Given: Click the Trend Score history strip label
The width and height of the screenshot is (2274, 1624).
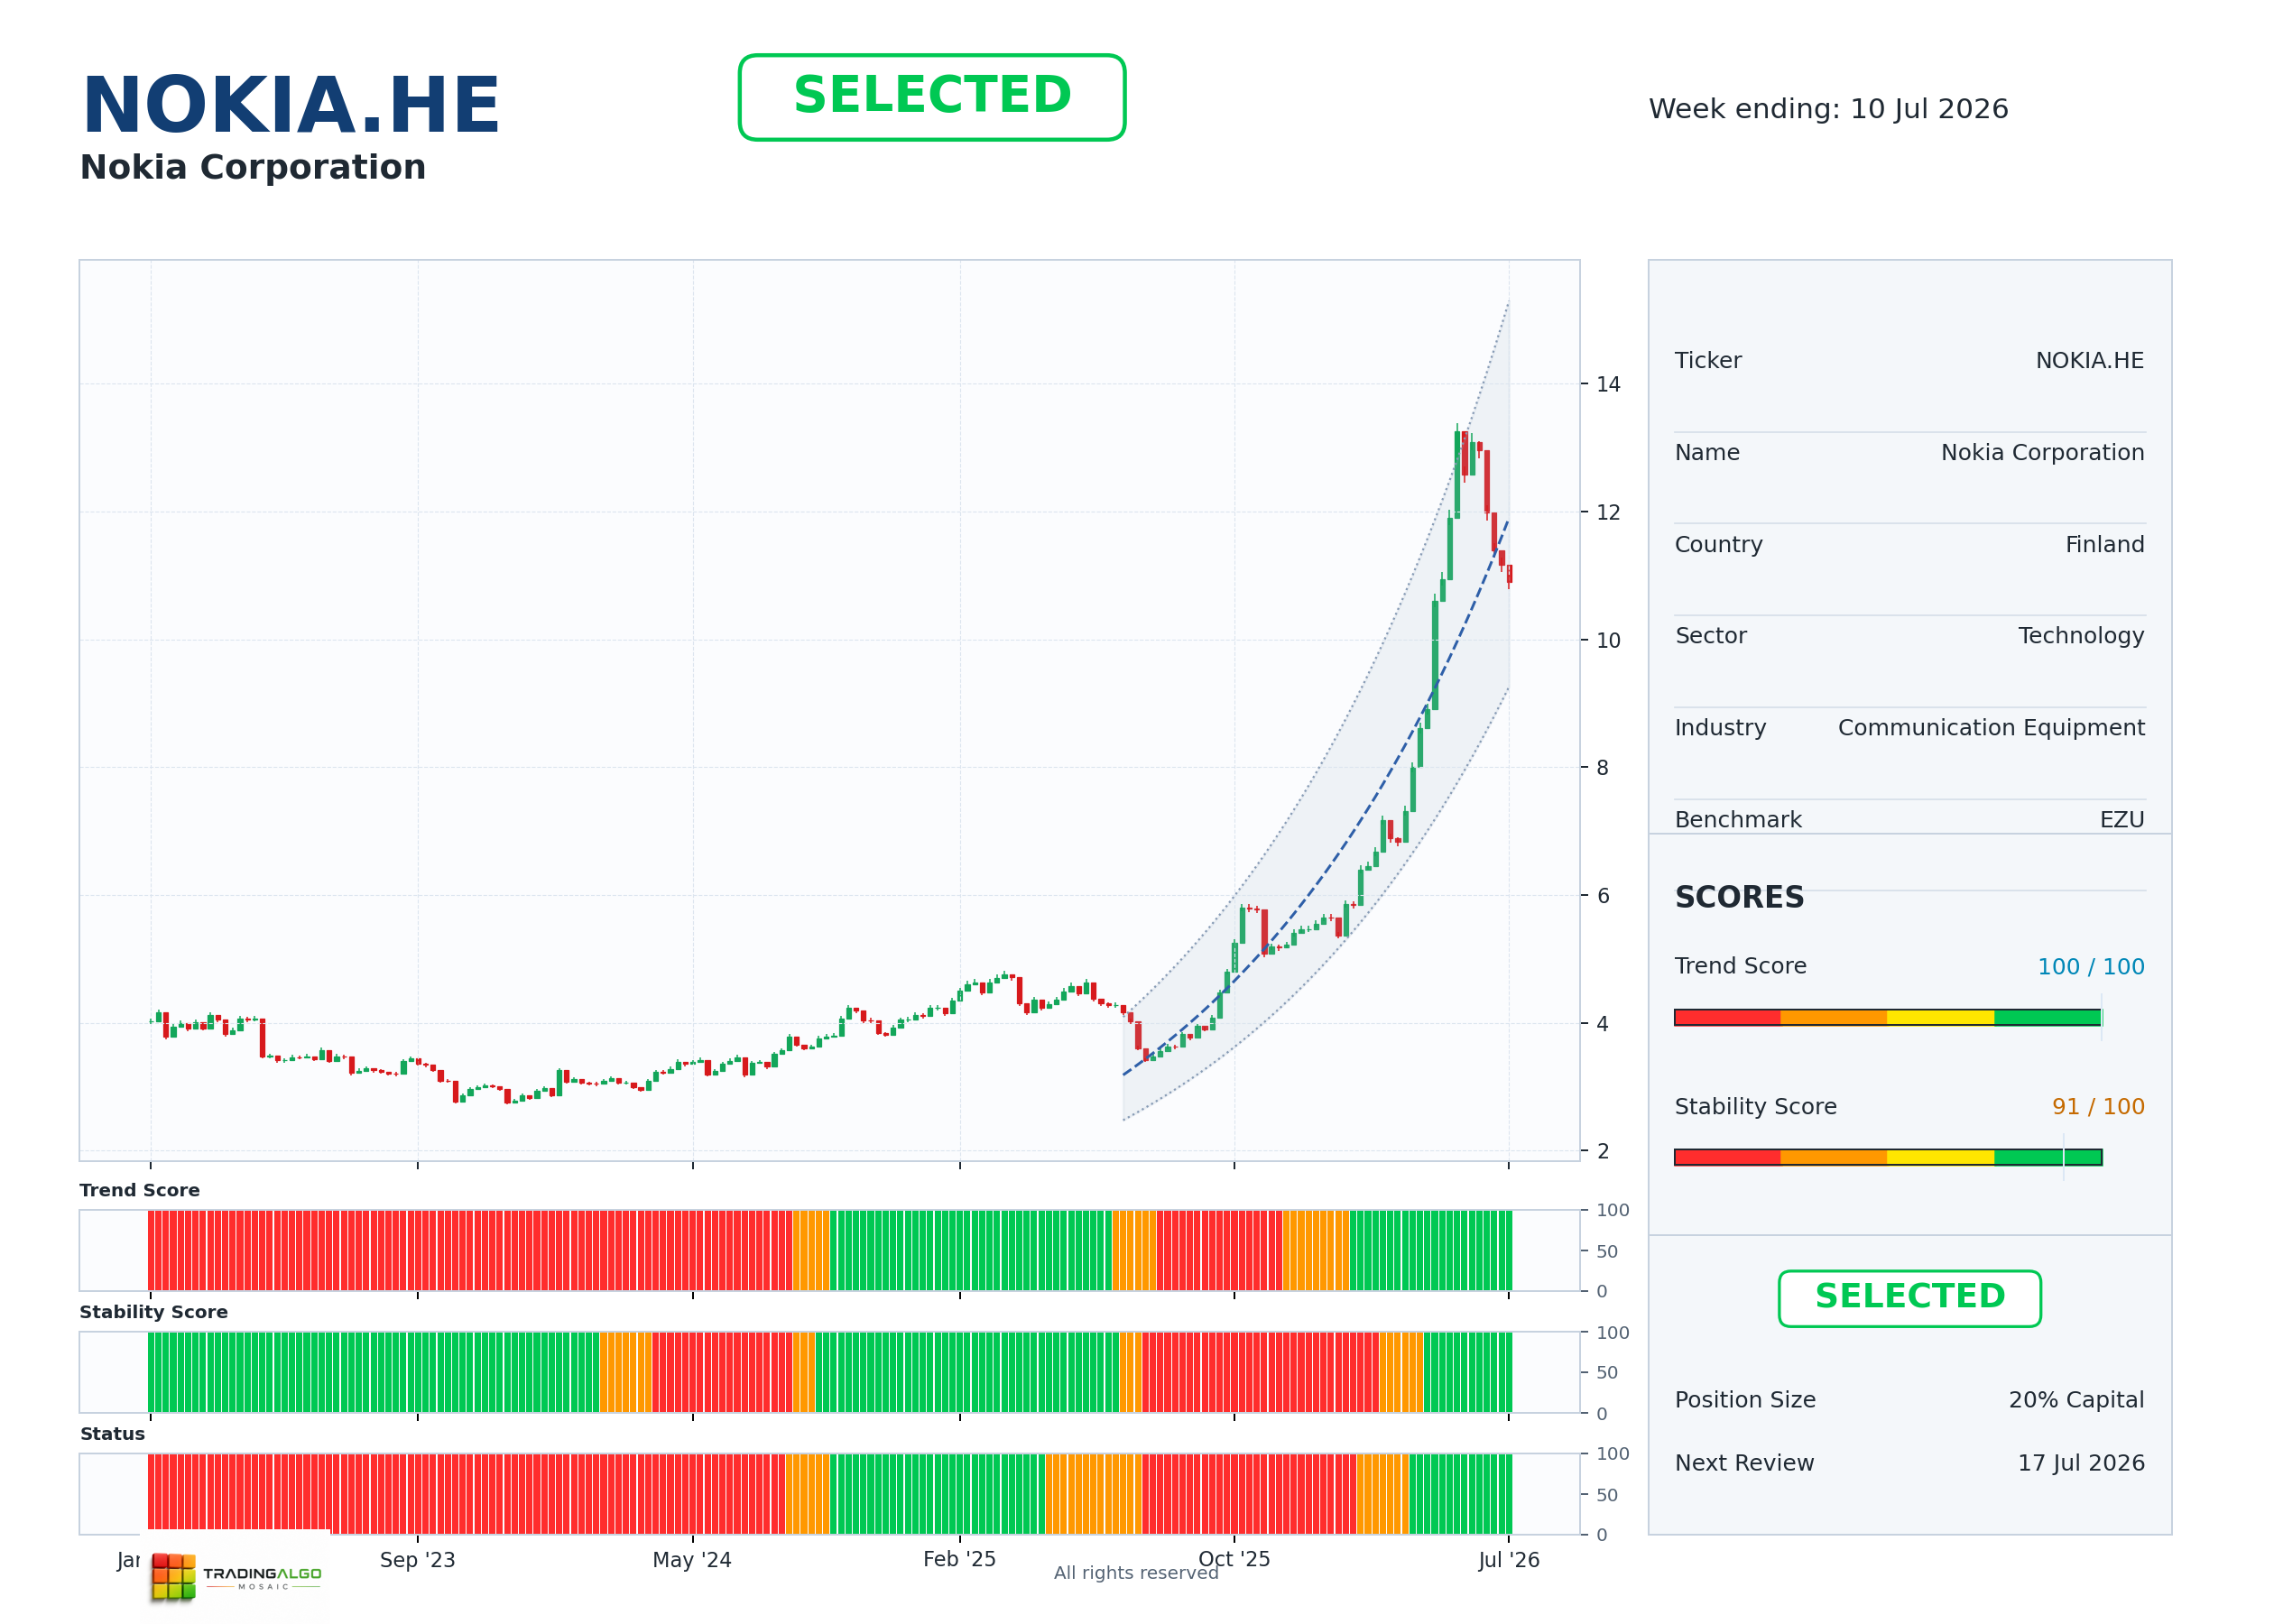Looking at the screenshot, I should coord(140,1190).
